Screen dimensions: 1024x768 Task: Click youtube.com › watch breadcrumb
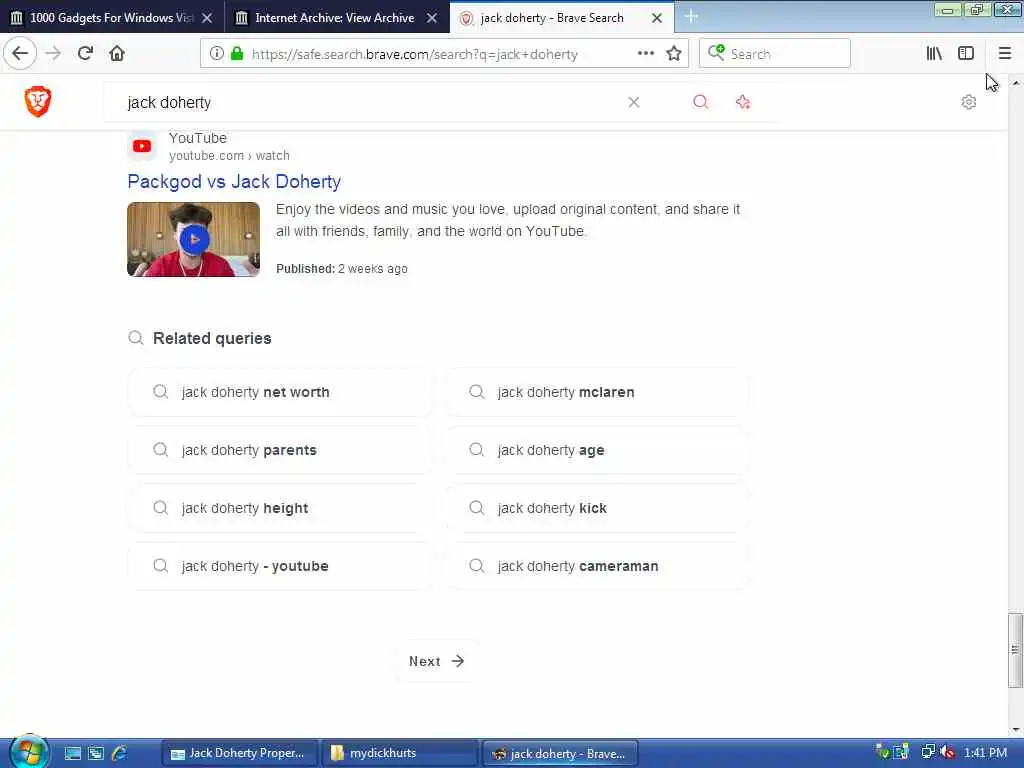coord(229,155)
